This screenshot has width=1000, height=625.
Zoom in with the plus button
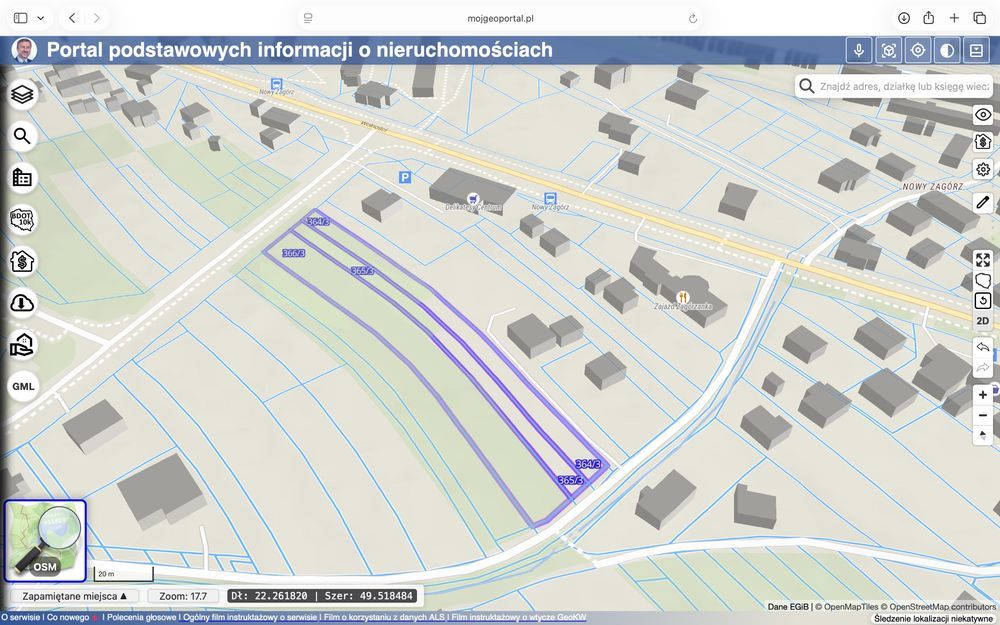983,395
